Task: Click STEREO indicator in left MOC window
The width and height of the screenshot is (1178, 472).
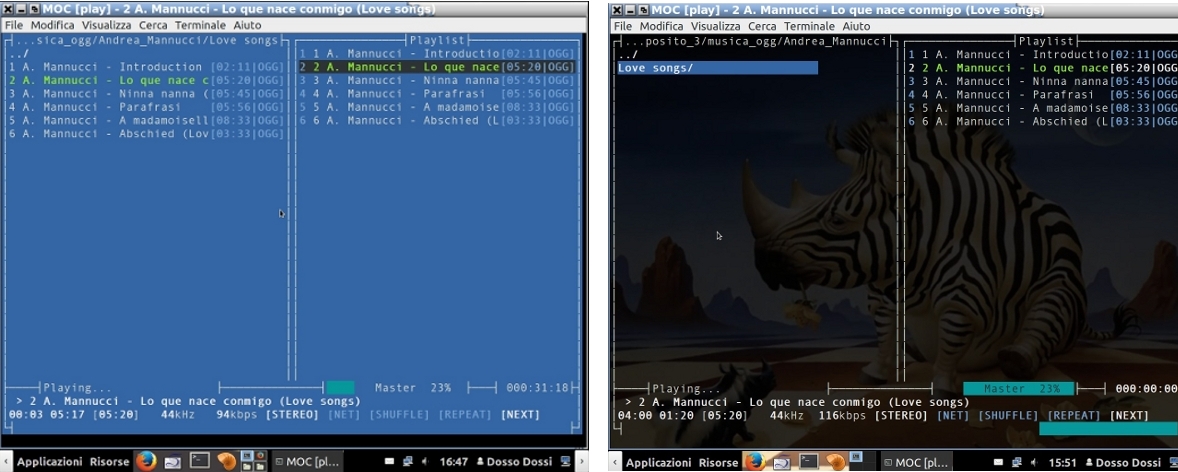Action: coord(294,415)
